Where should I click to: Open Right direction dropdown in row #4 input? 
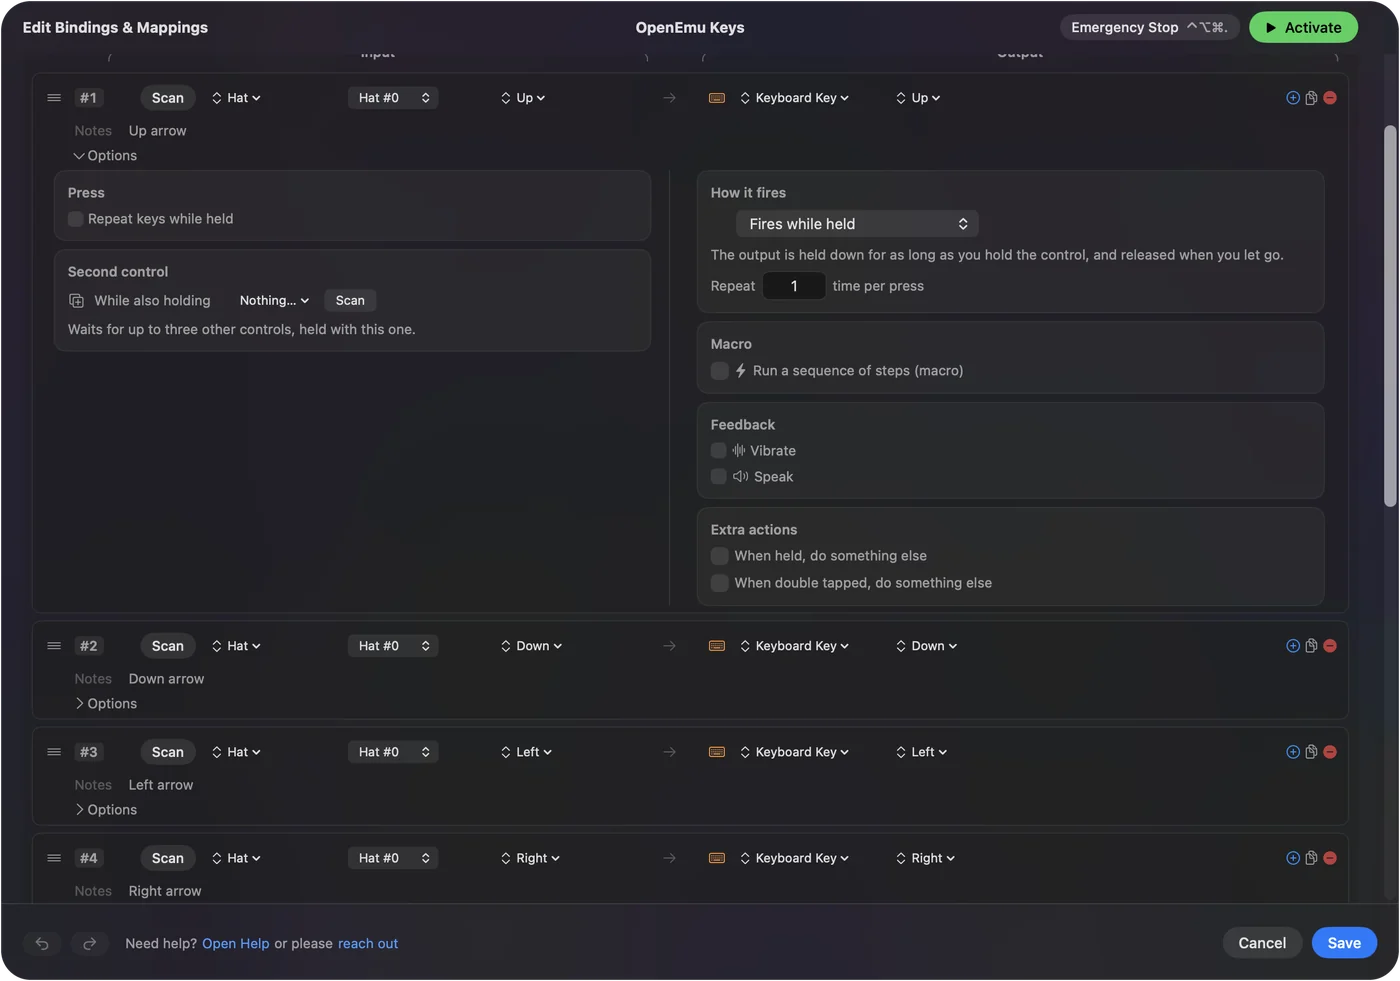tap(530, 858)
